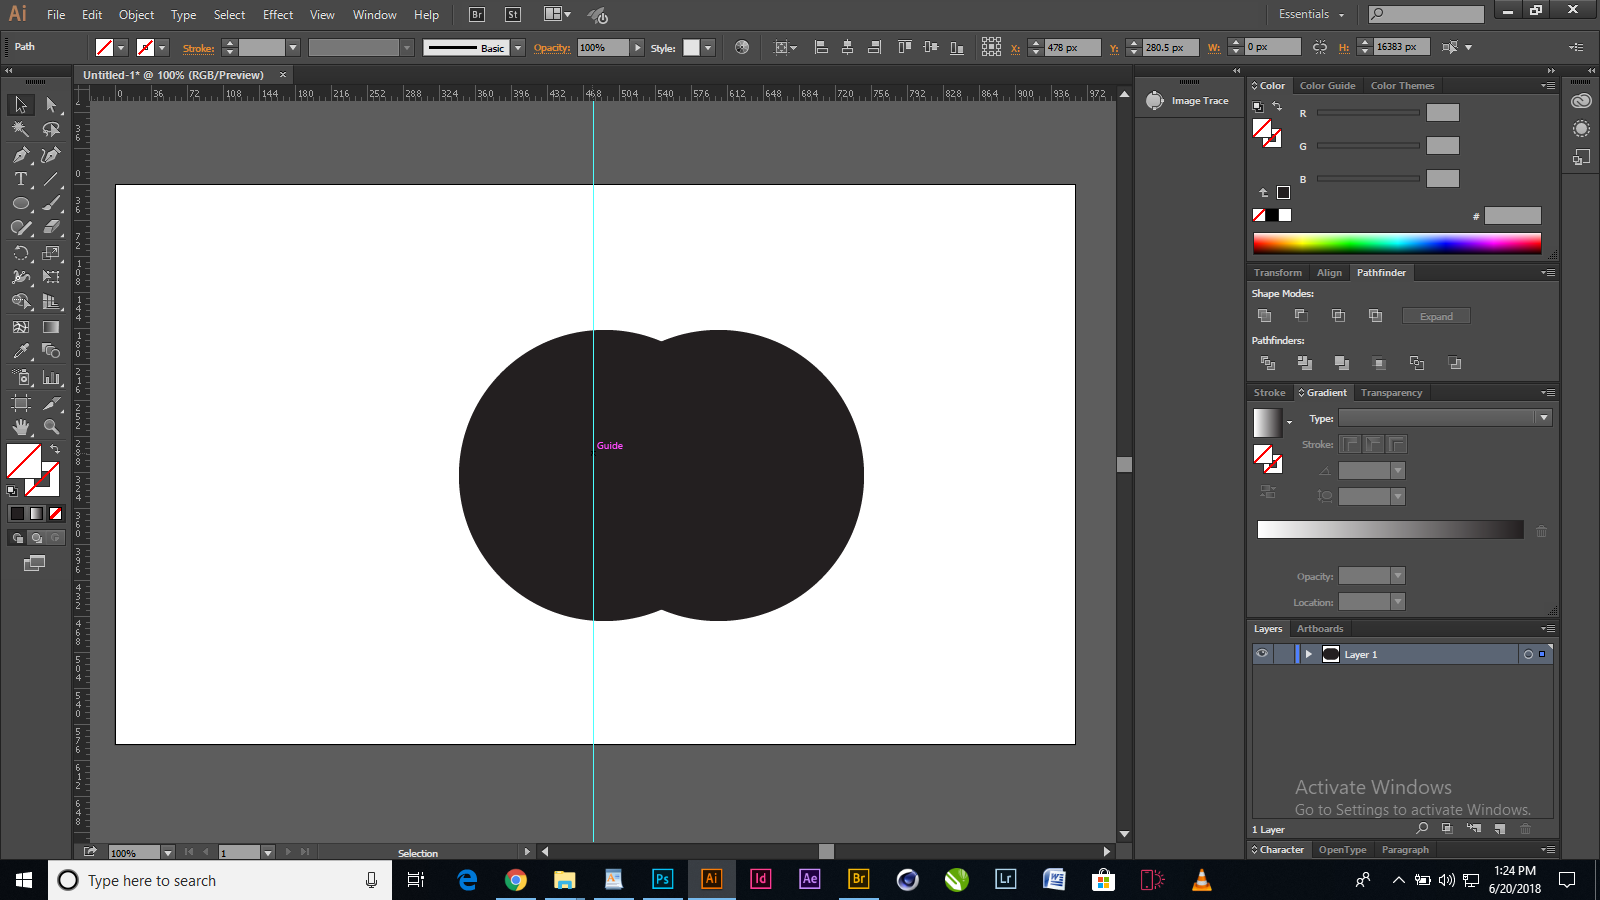The image size is (1600, 900).
Task: Switch to the Transparency tab
Action: 1390,393
